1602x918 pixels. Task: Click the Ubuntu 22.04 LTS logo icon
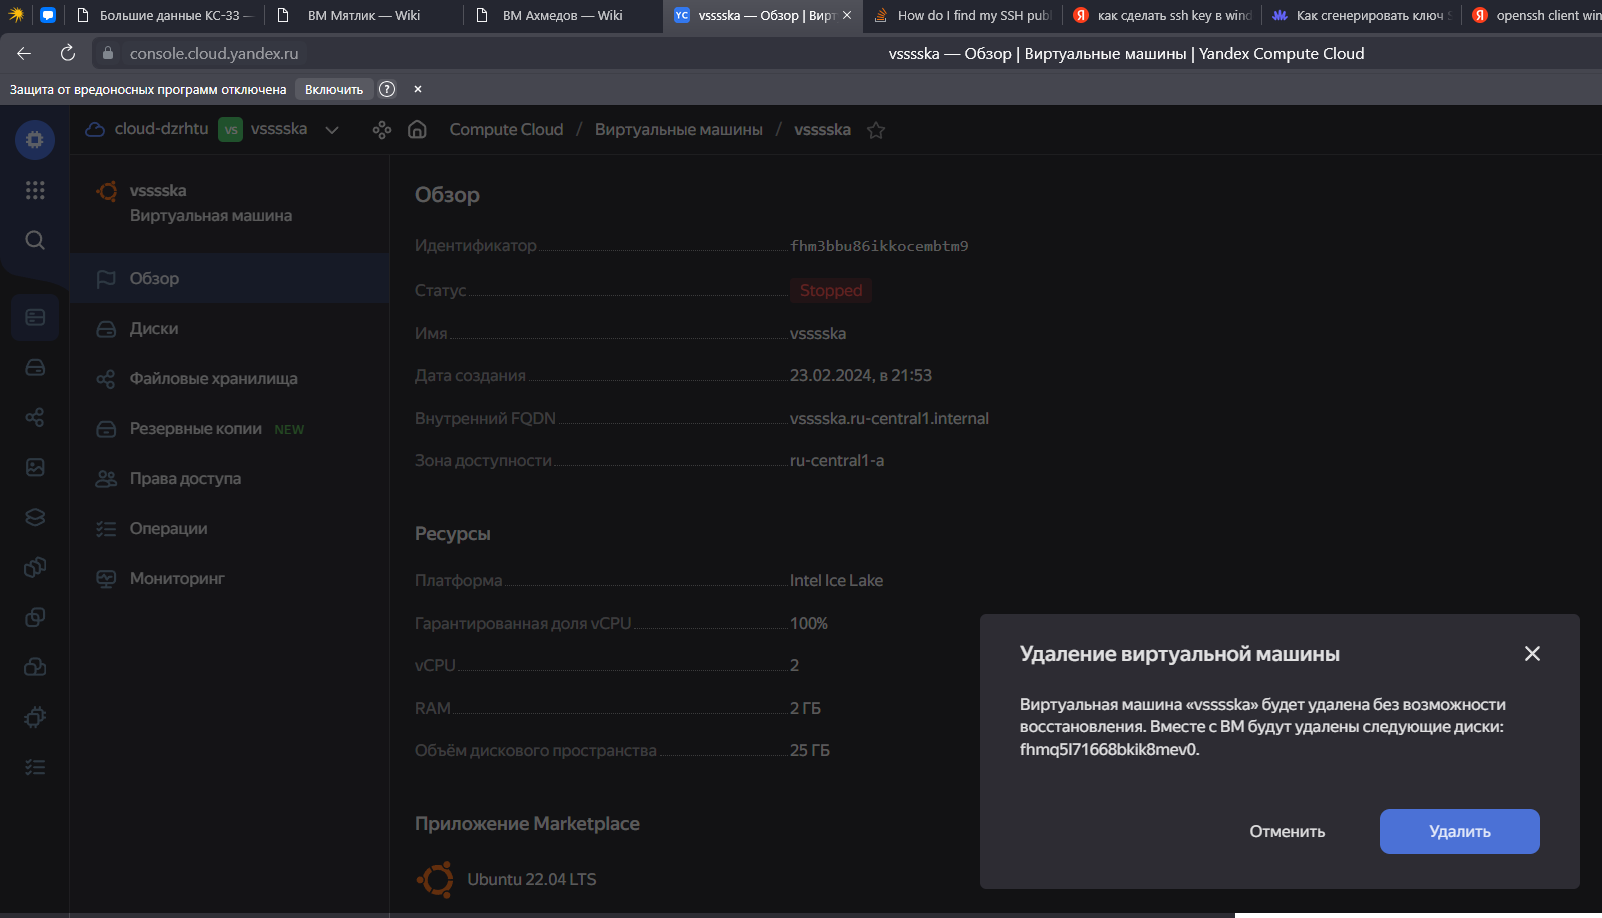point(435,879)
